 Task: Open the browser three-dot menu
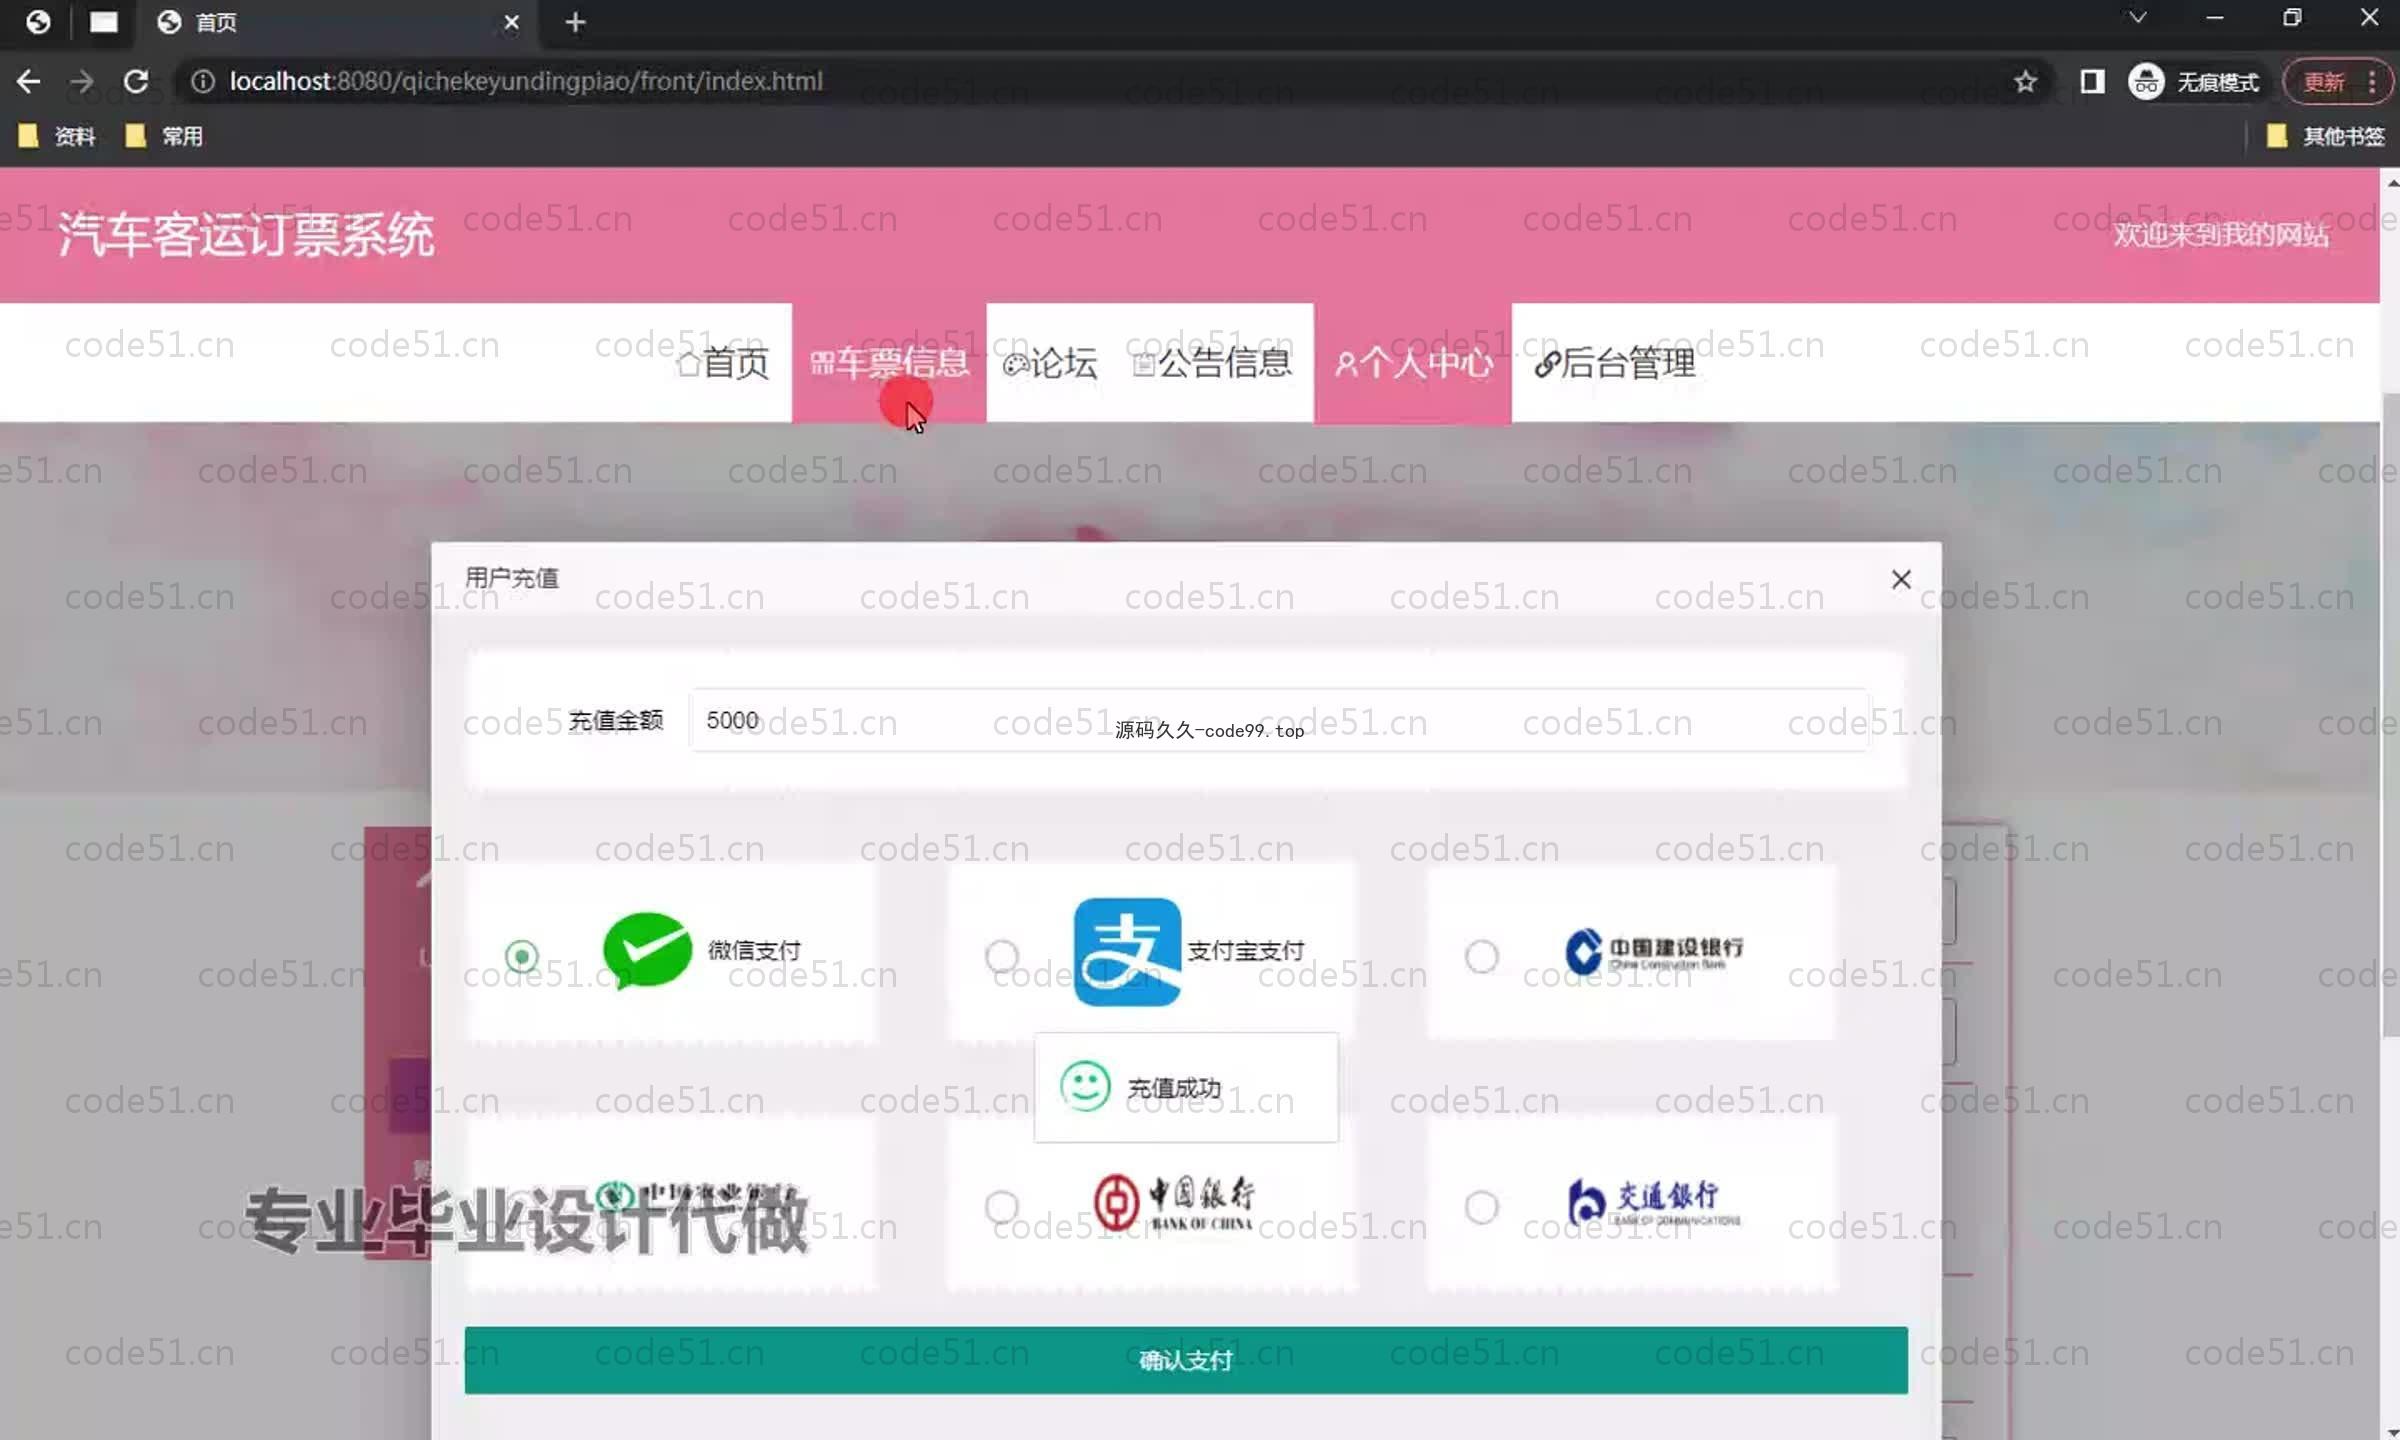point(2372,81)
